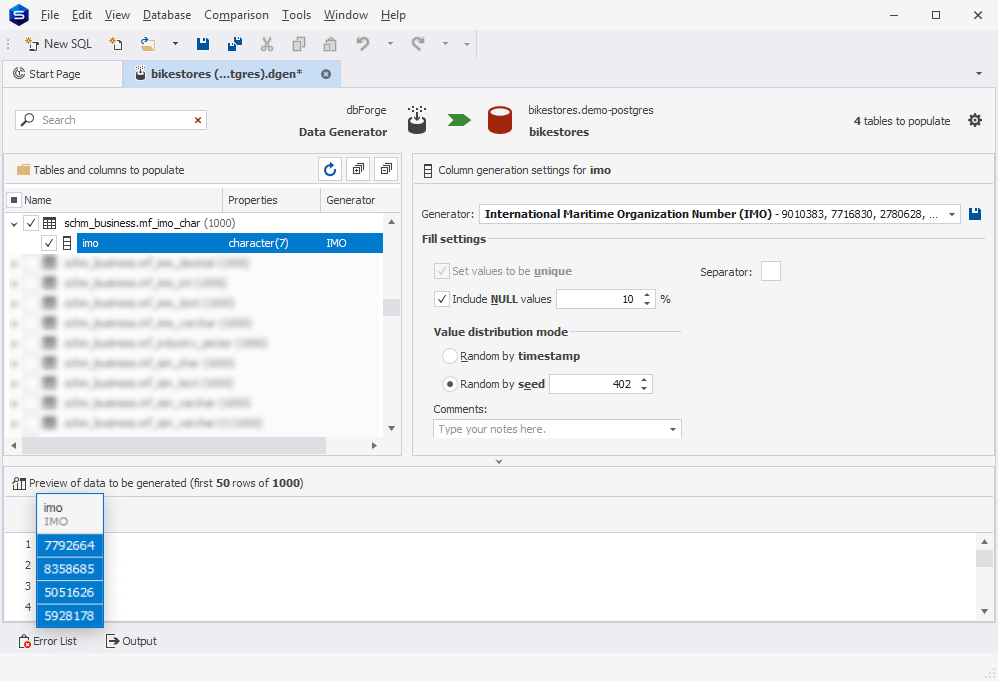This screenshot has height=681, width=998.
Task: Click the imo column header in preview
Action: (69, 514)
